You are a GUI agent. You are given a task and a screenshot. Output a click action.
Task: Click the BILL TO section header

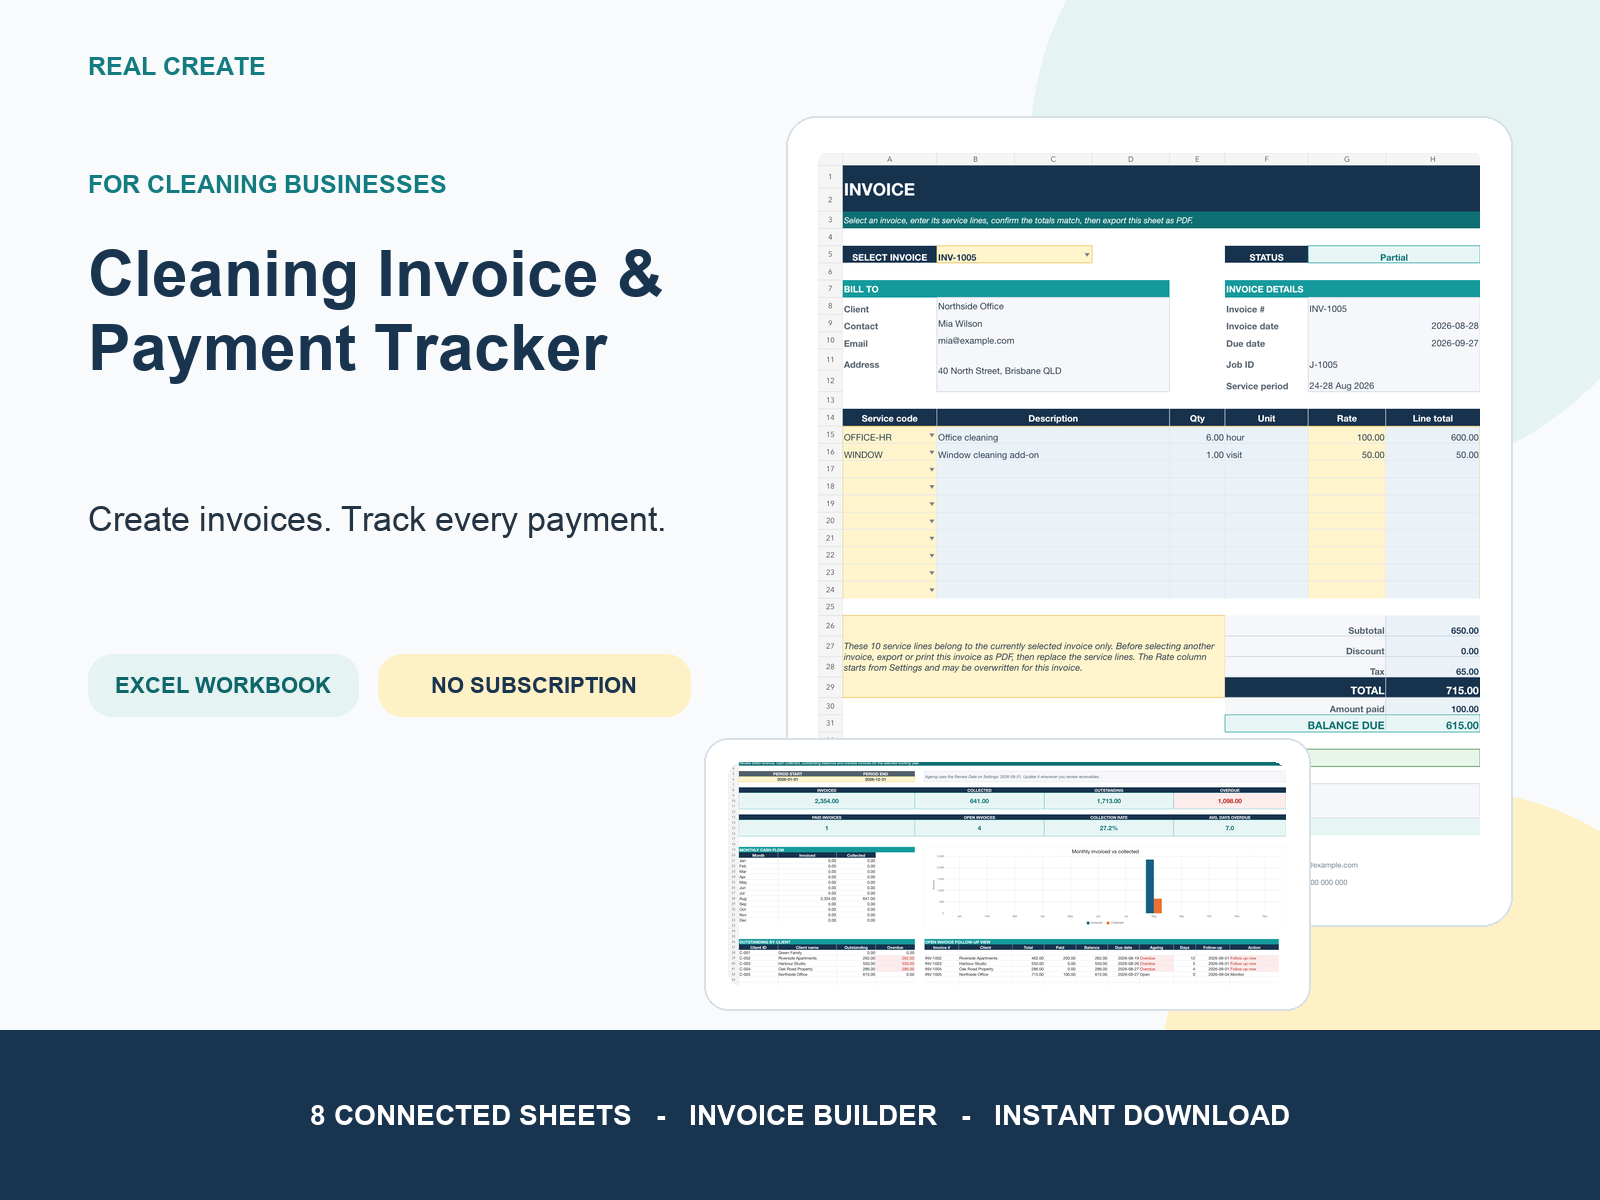click(x=1006, y=289)
